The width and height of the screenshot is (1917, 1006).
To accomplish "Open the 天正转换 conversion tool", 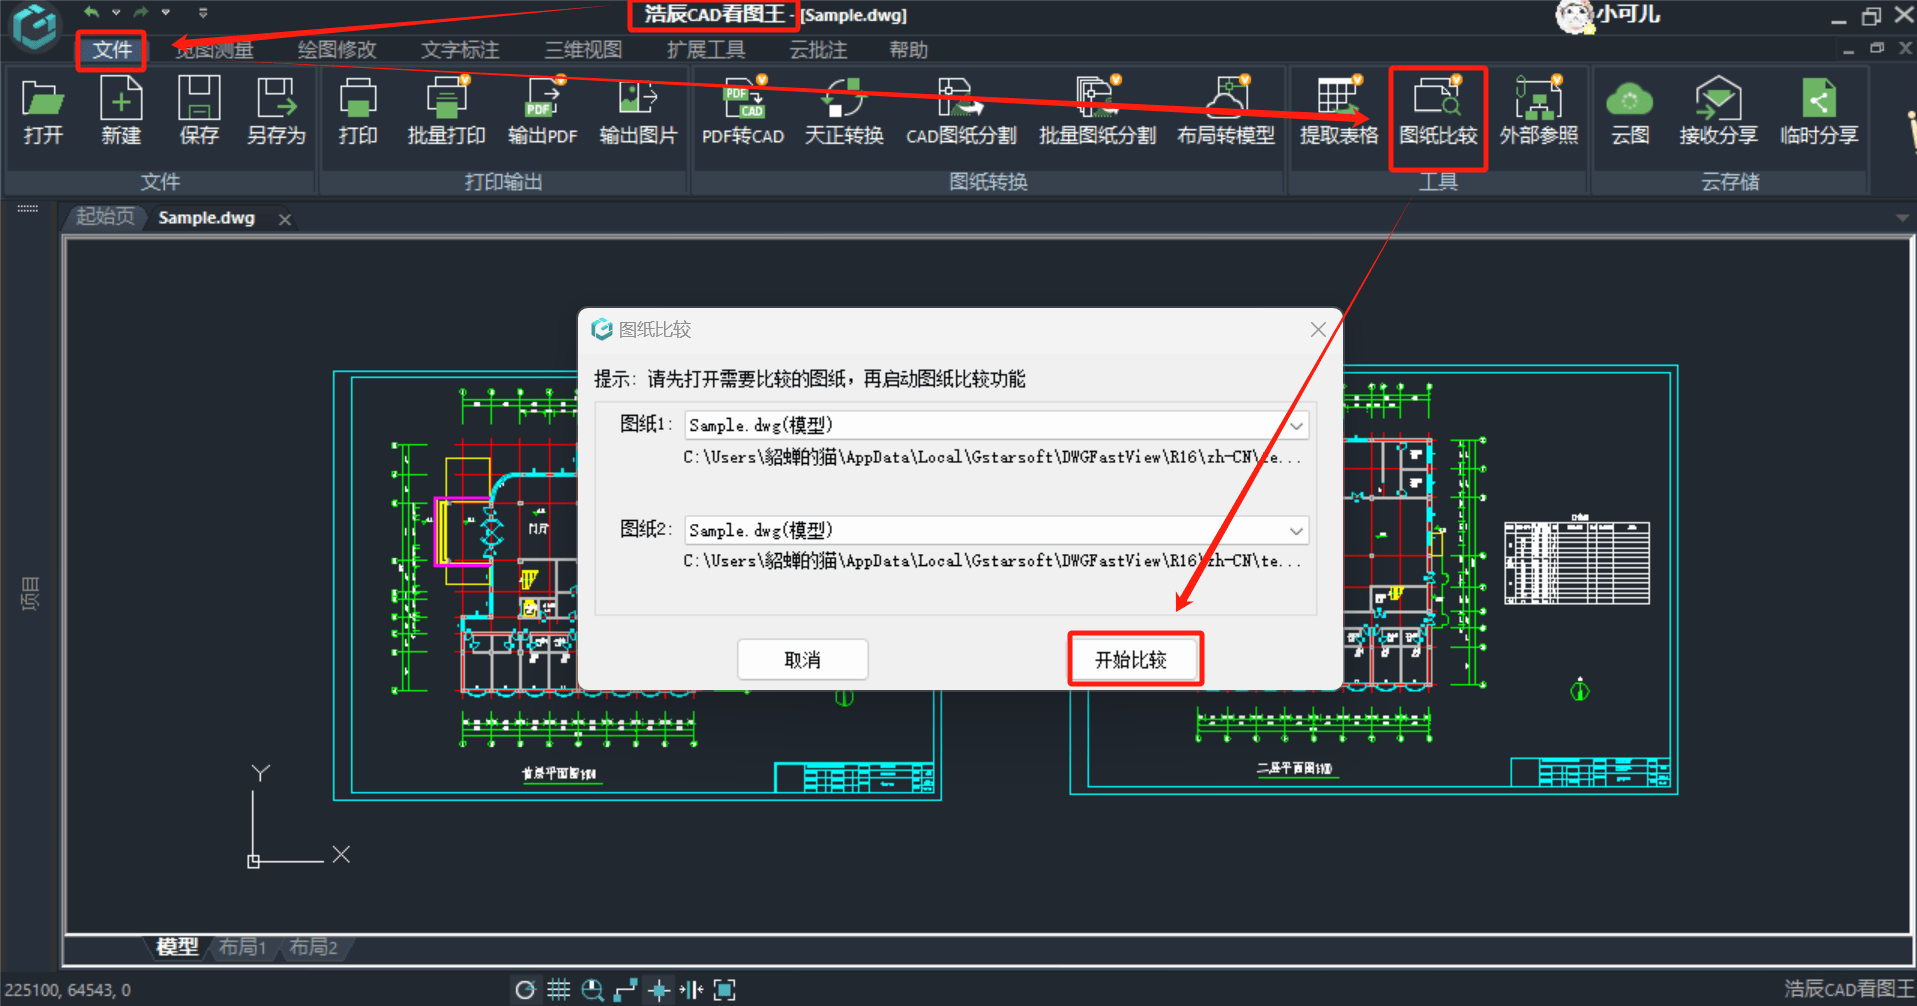I will pyautogui.click(x=843, y=110).
